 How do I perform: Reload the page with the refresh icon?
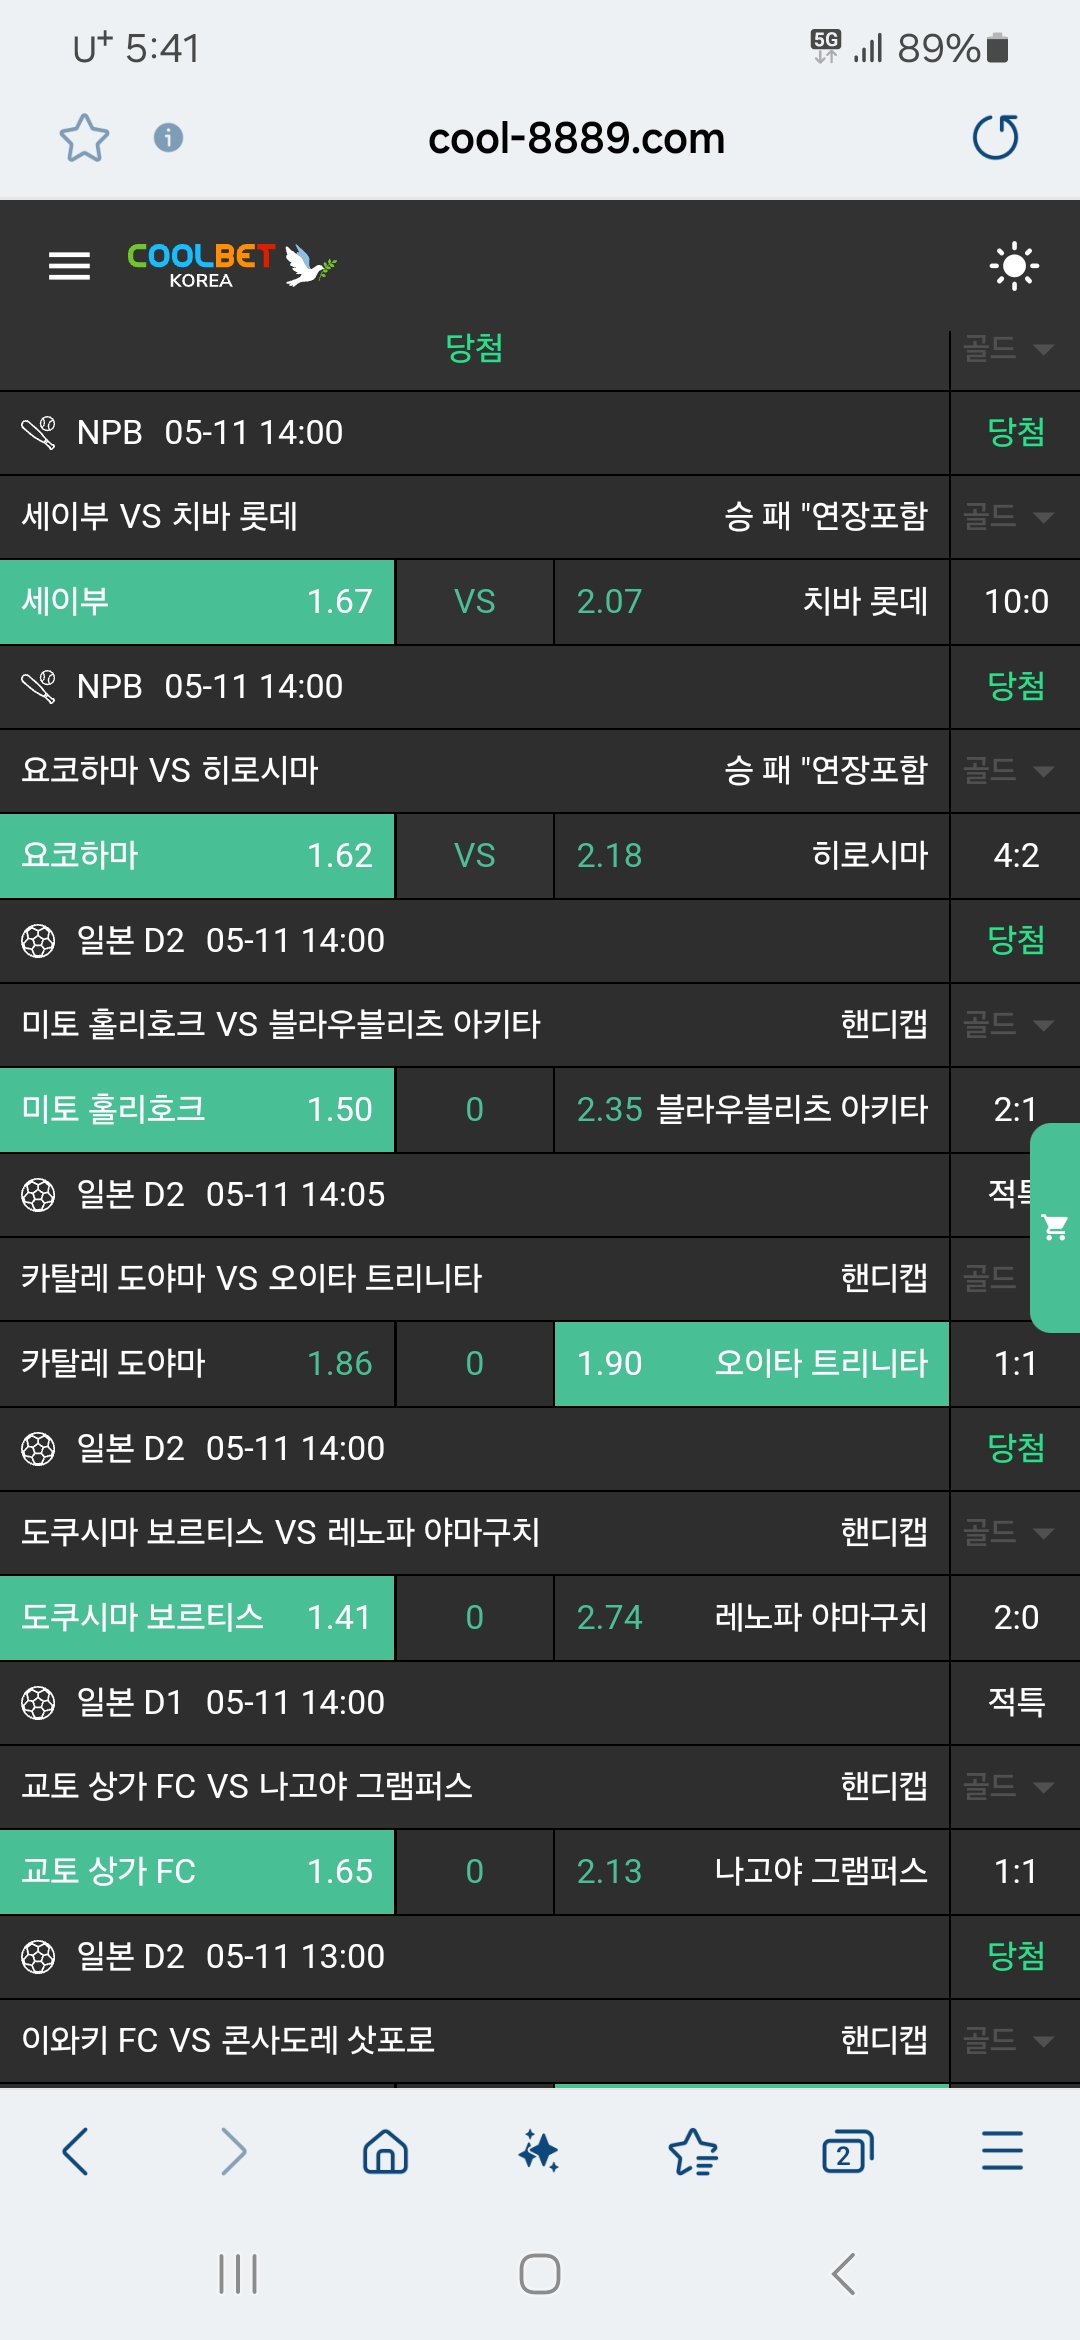coord(995,138)
